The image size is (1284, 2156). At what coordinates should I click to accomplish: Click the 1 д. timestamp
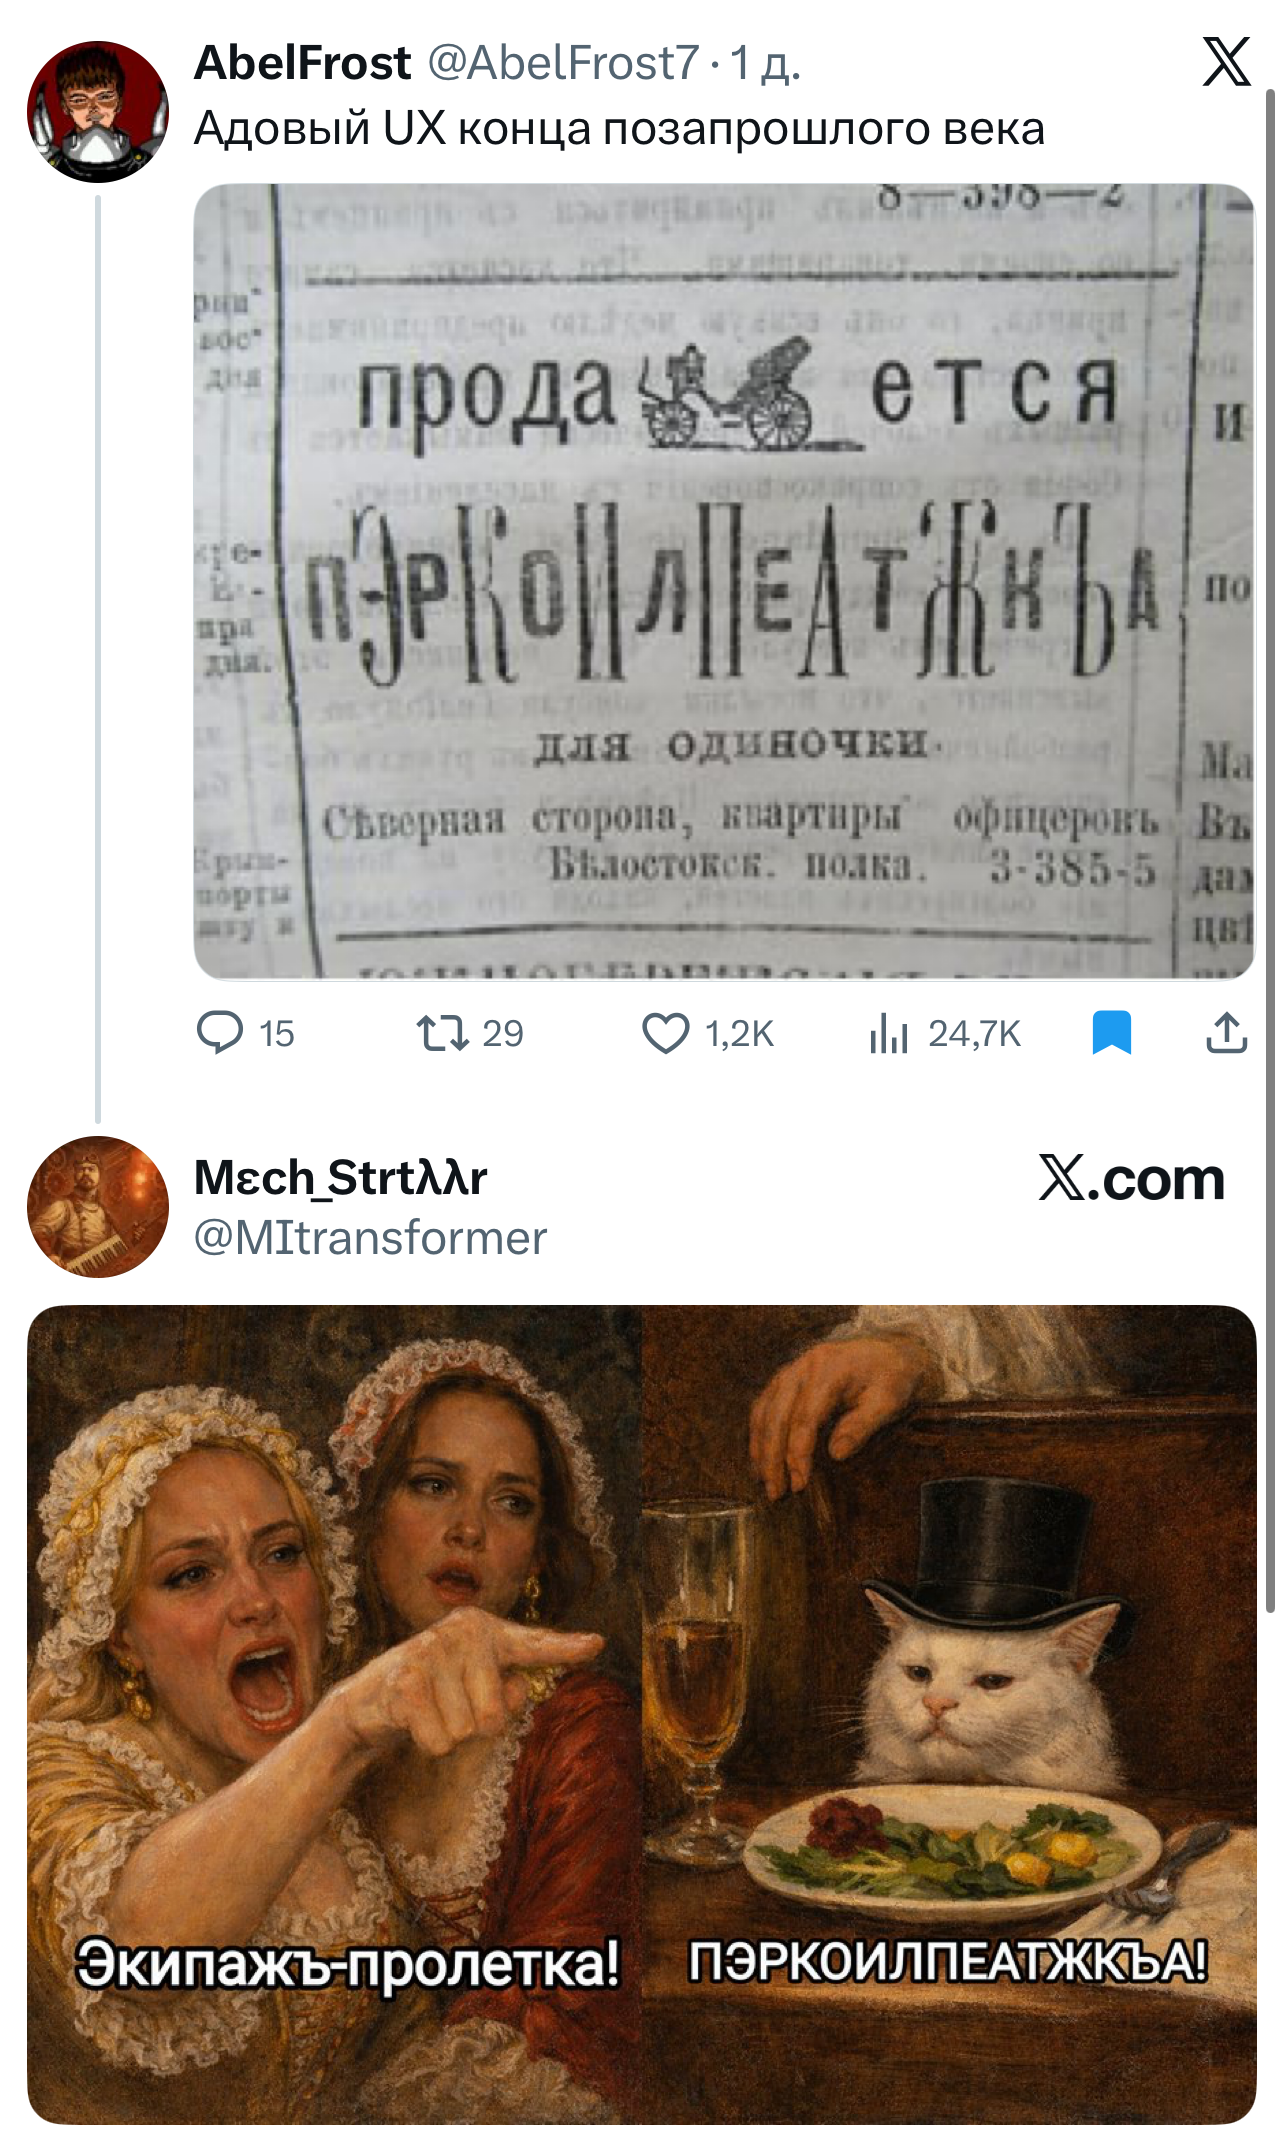(765, 63)
